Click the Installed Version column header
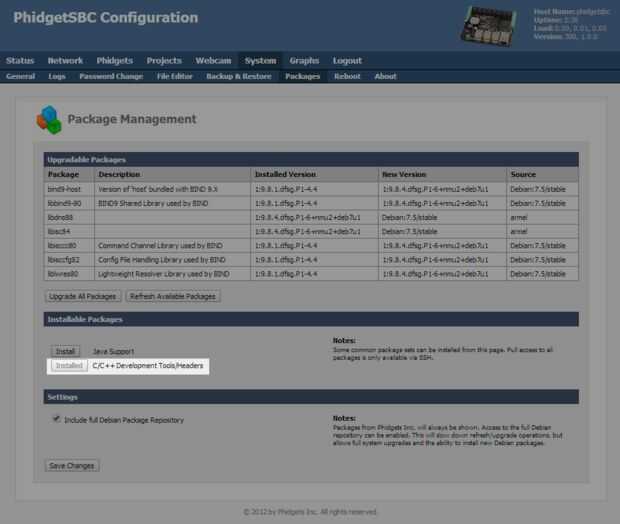The image size is (620, 524). (x=314, y=174)
